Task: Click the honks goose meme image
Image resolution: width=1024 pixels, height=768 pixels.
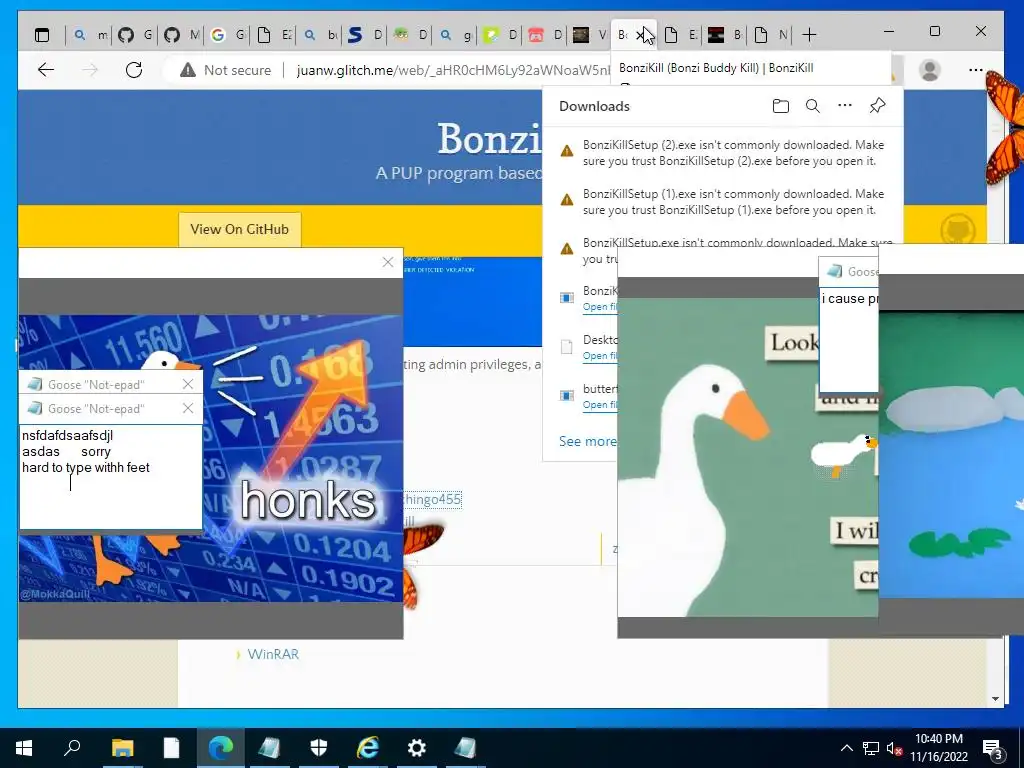Action: [210, 458]
